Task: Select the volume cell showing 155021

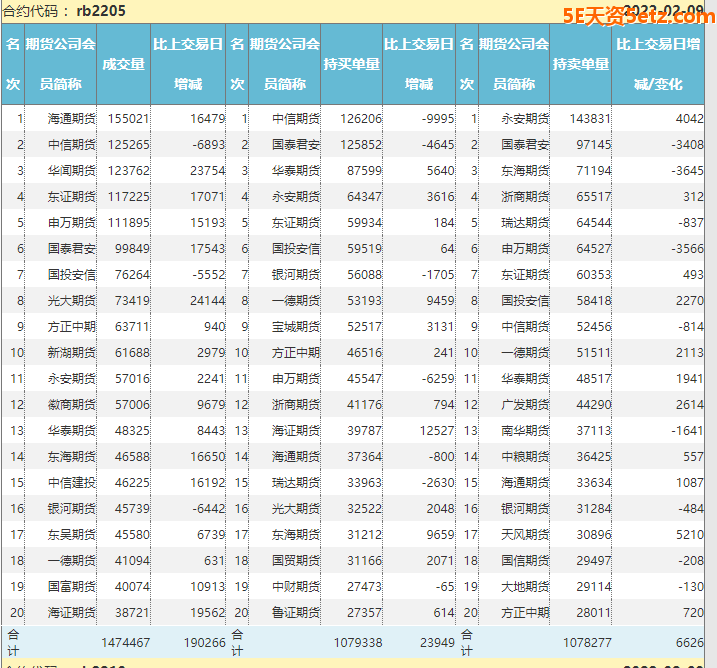Action: click(129, 118)
